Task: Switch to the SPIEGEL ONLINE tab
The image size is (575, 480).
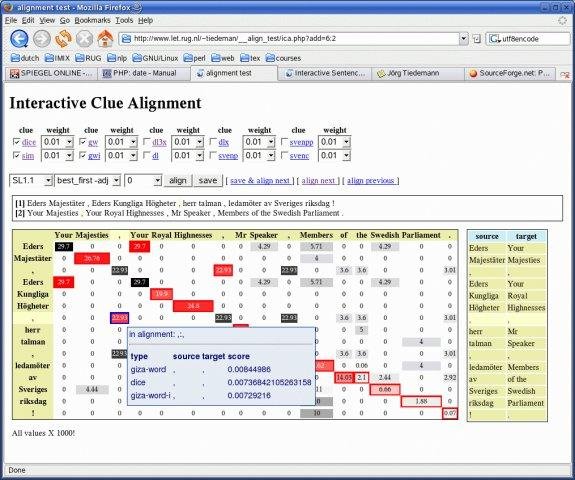Action: coord(51,73)
